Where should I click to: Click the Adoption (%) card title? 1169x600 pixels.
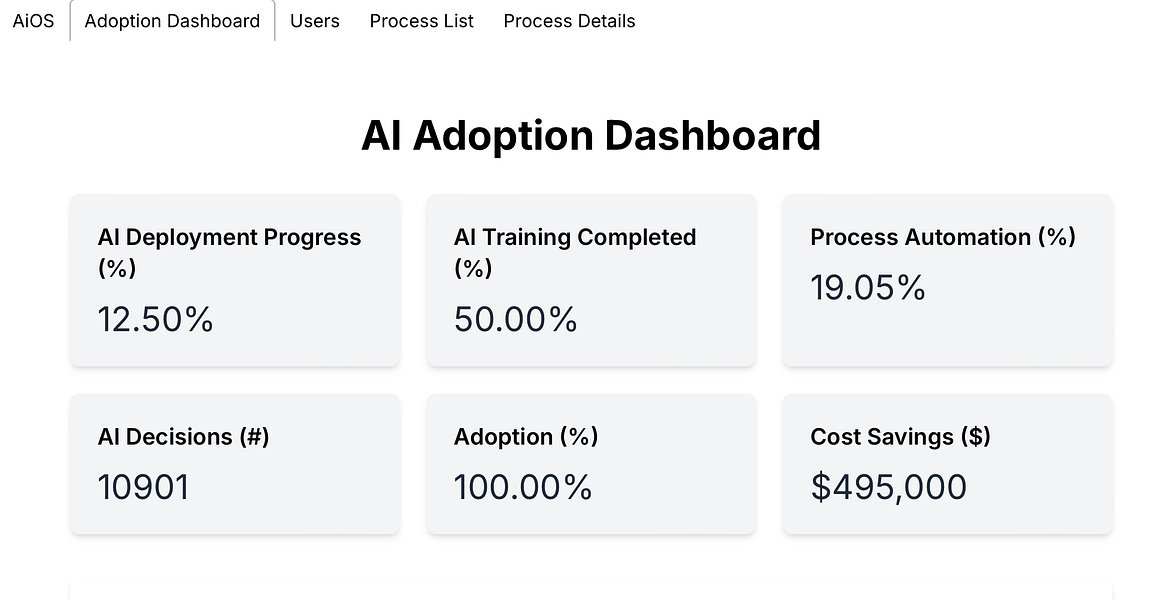[526, 437]
